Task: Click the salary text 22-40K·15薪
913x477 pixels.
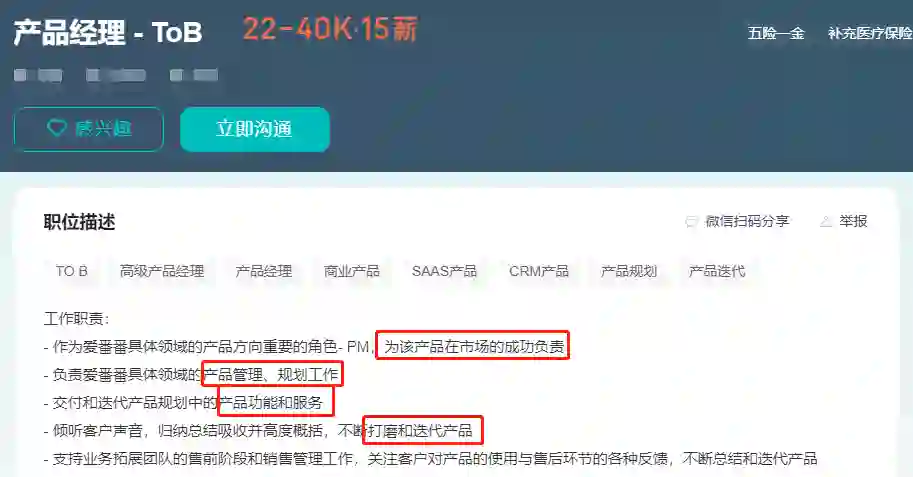Action: pos(330,29)
